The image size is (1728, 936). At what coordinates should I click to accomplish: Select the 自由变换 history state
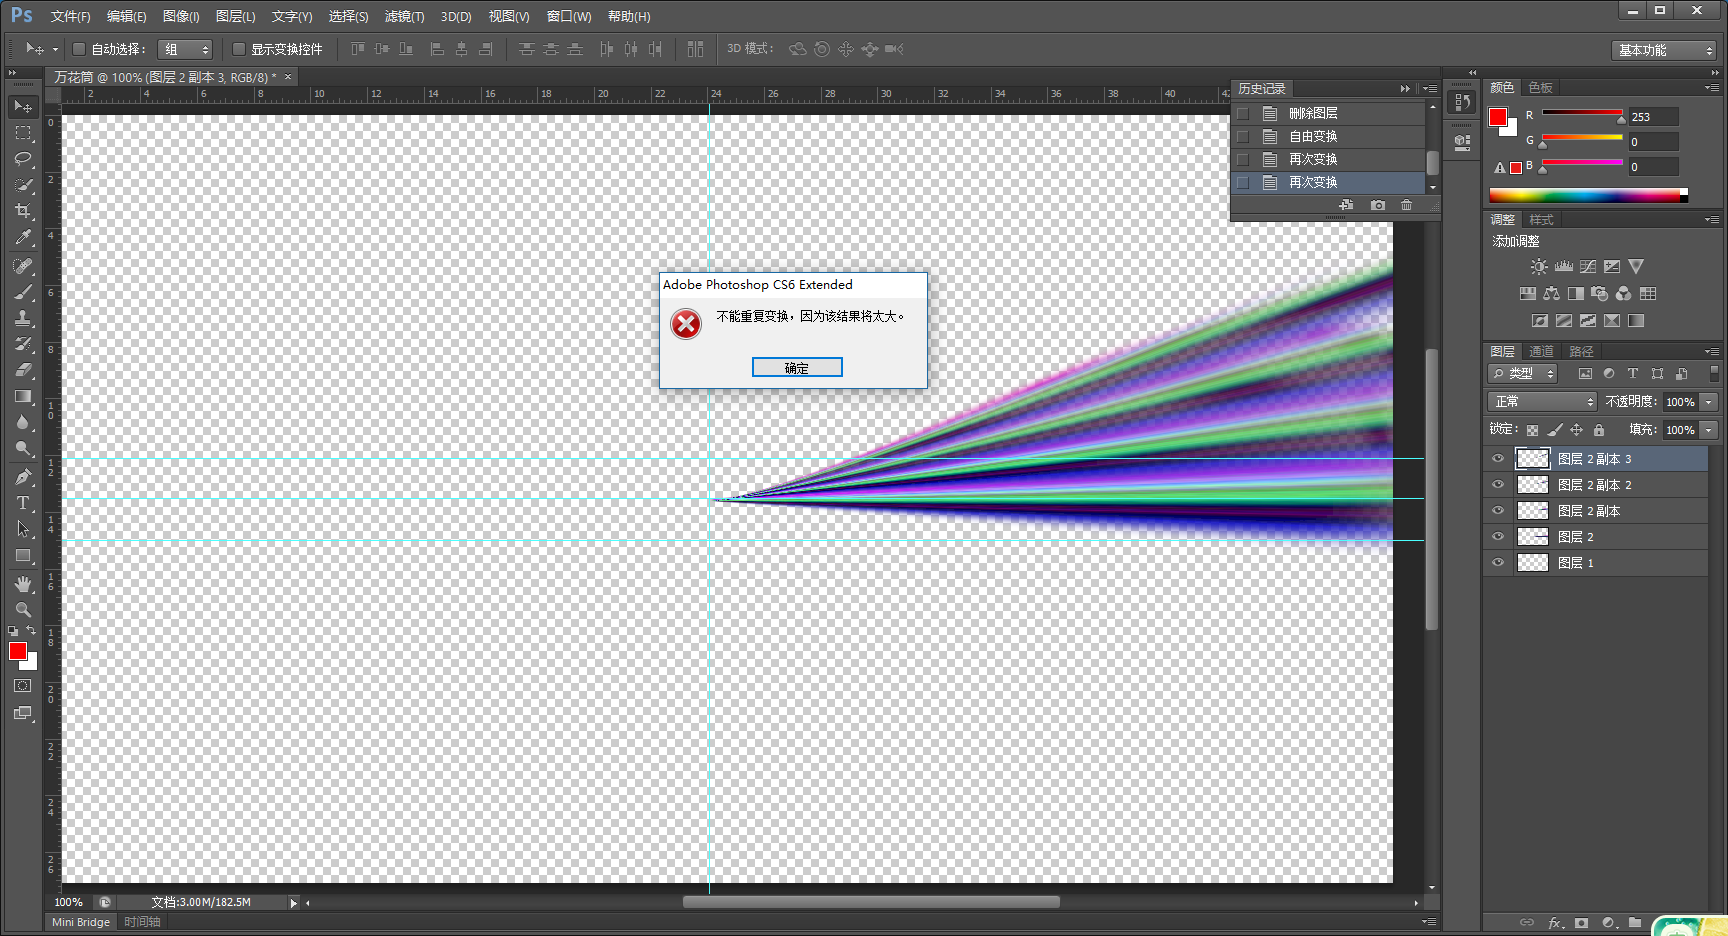click(x=1312, y=137)
